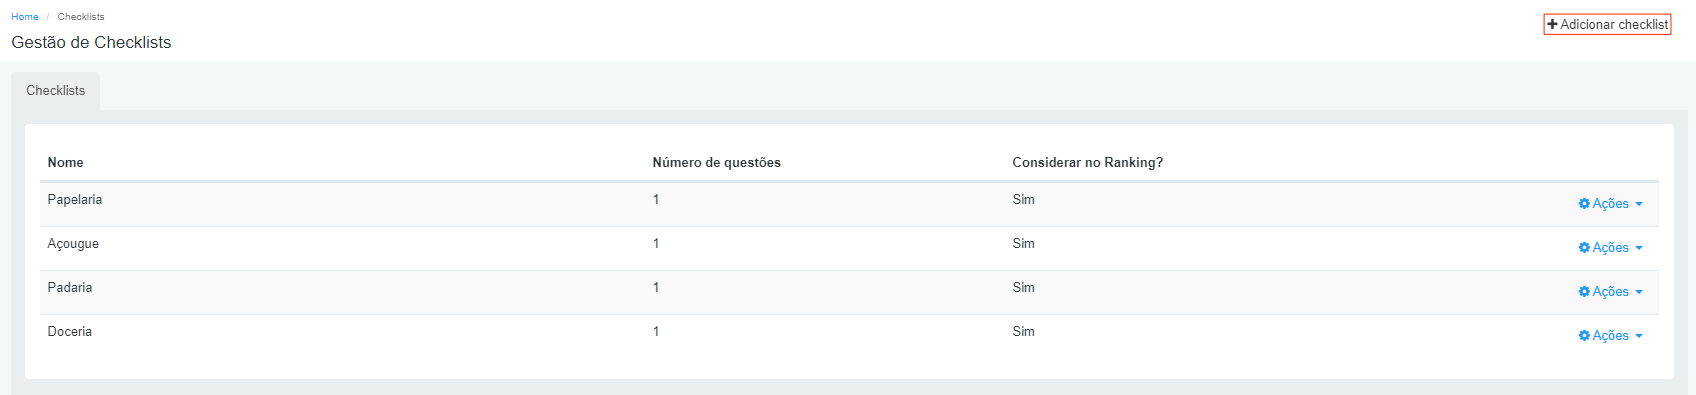Select the Açougue checklist name

73,244
